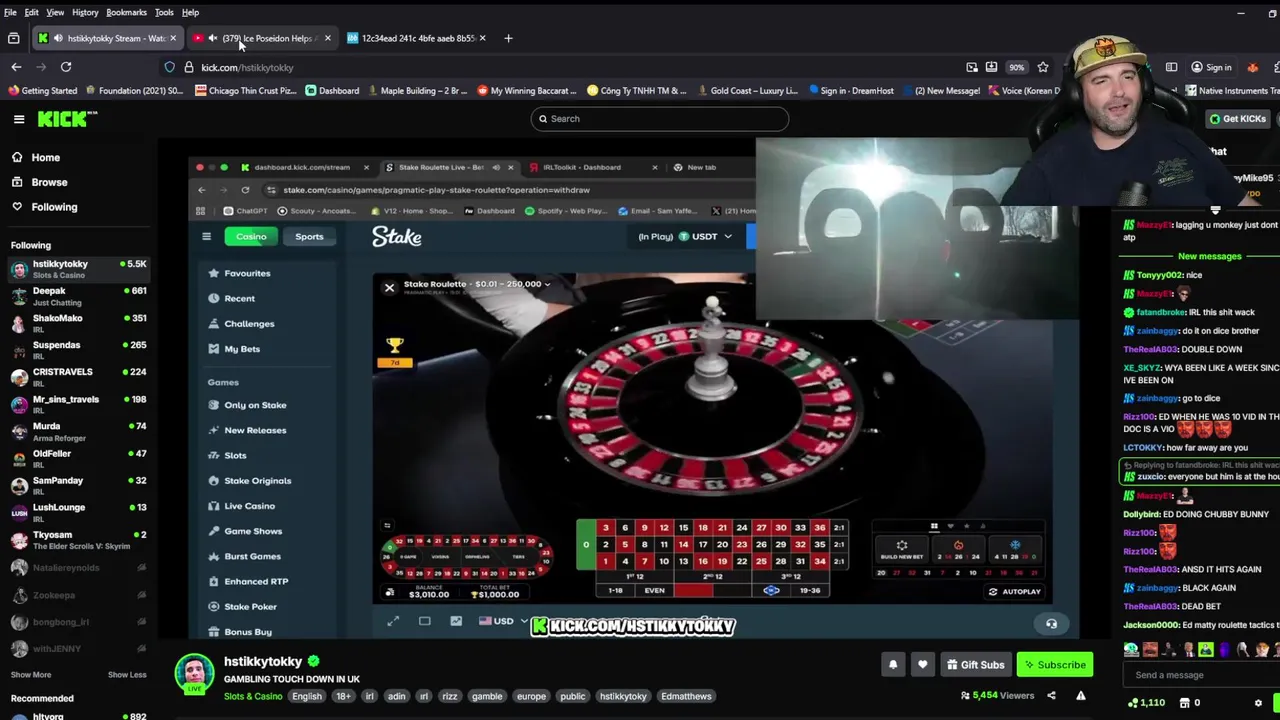Go back with the browser back arrow
This screenshot has width=1280, height=720.
point(16,67)
